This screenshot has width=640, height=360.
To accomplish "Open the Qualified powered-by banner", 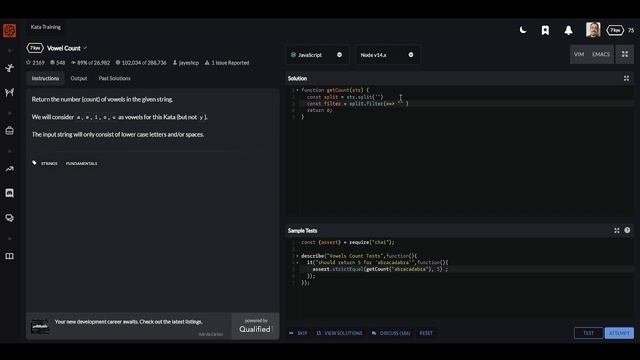I will (255, 326).
